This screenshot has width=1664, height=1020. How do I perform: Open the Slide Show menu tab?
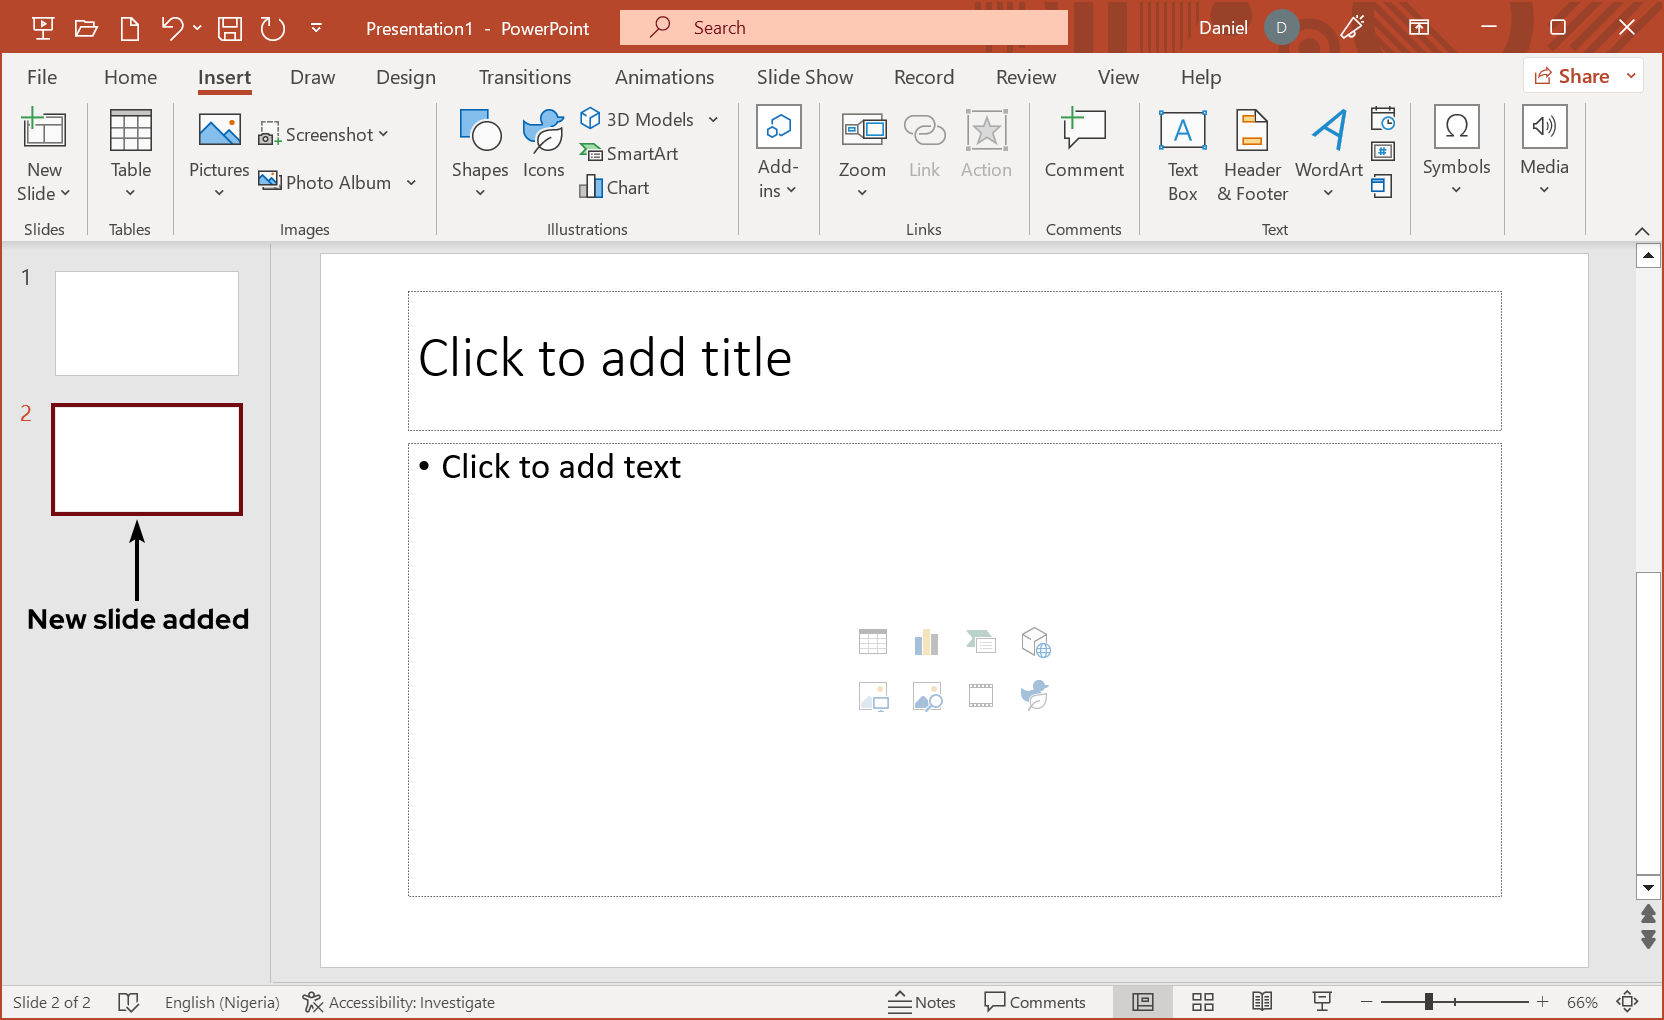804,77
